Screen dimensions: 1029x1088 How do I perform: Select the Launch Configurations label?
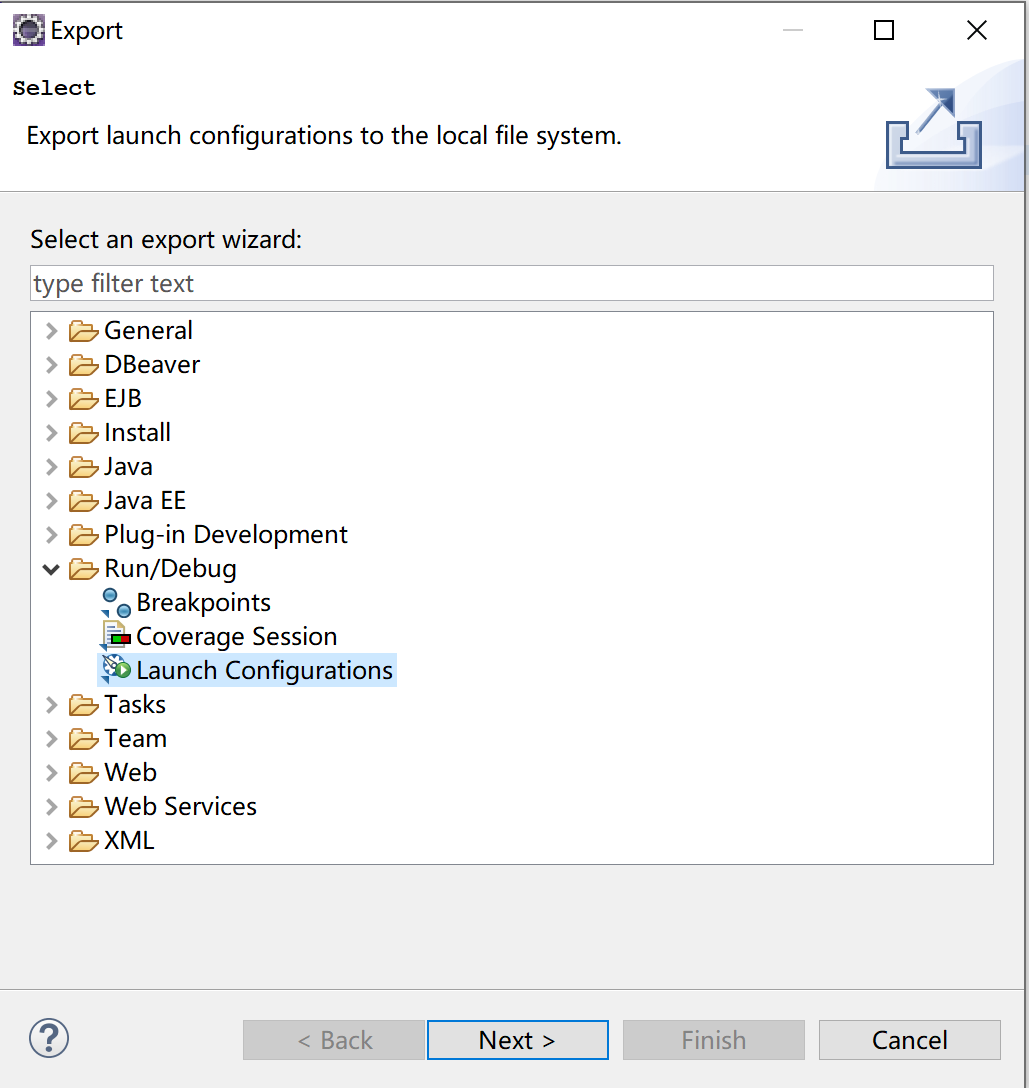(264, 670)
